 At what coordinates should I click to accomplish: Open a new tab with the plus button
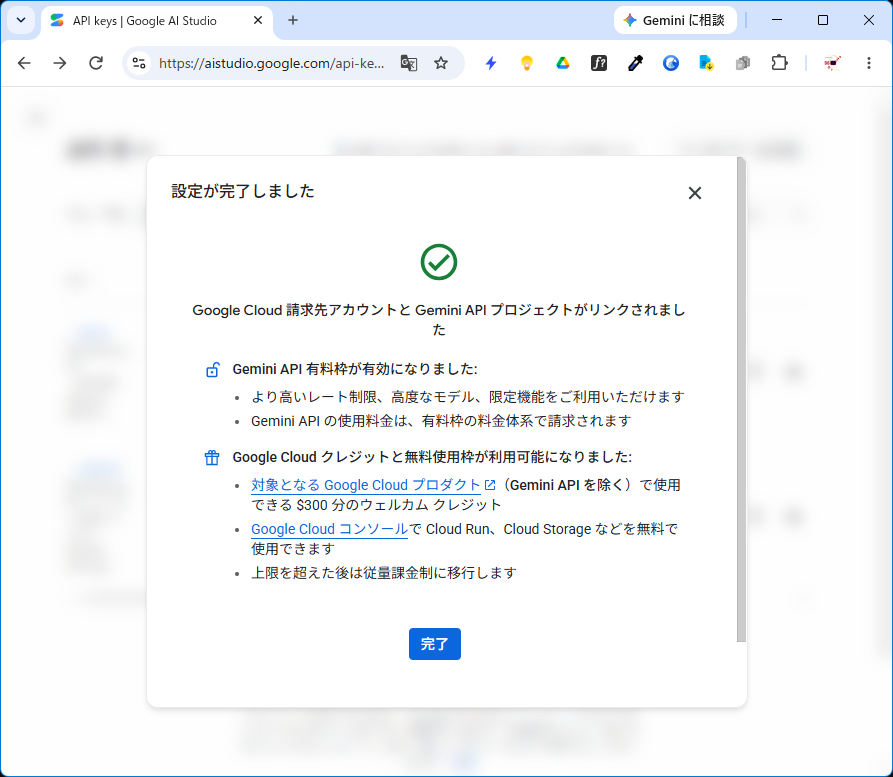[293, 21]
